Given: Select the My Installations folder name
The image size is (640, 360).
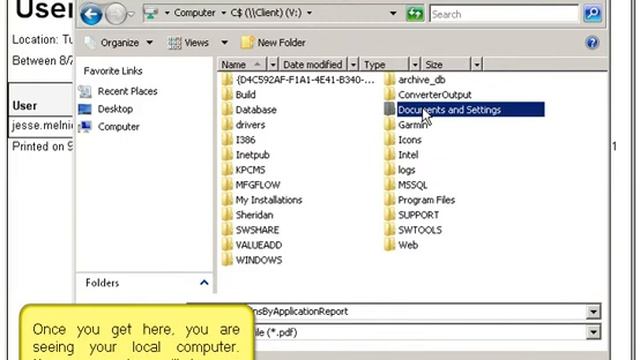Looking at the screenshot, I should [269, 200].
